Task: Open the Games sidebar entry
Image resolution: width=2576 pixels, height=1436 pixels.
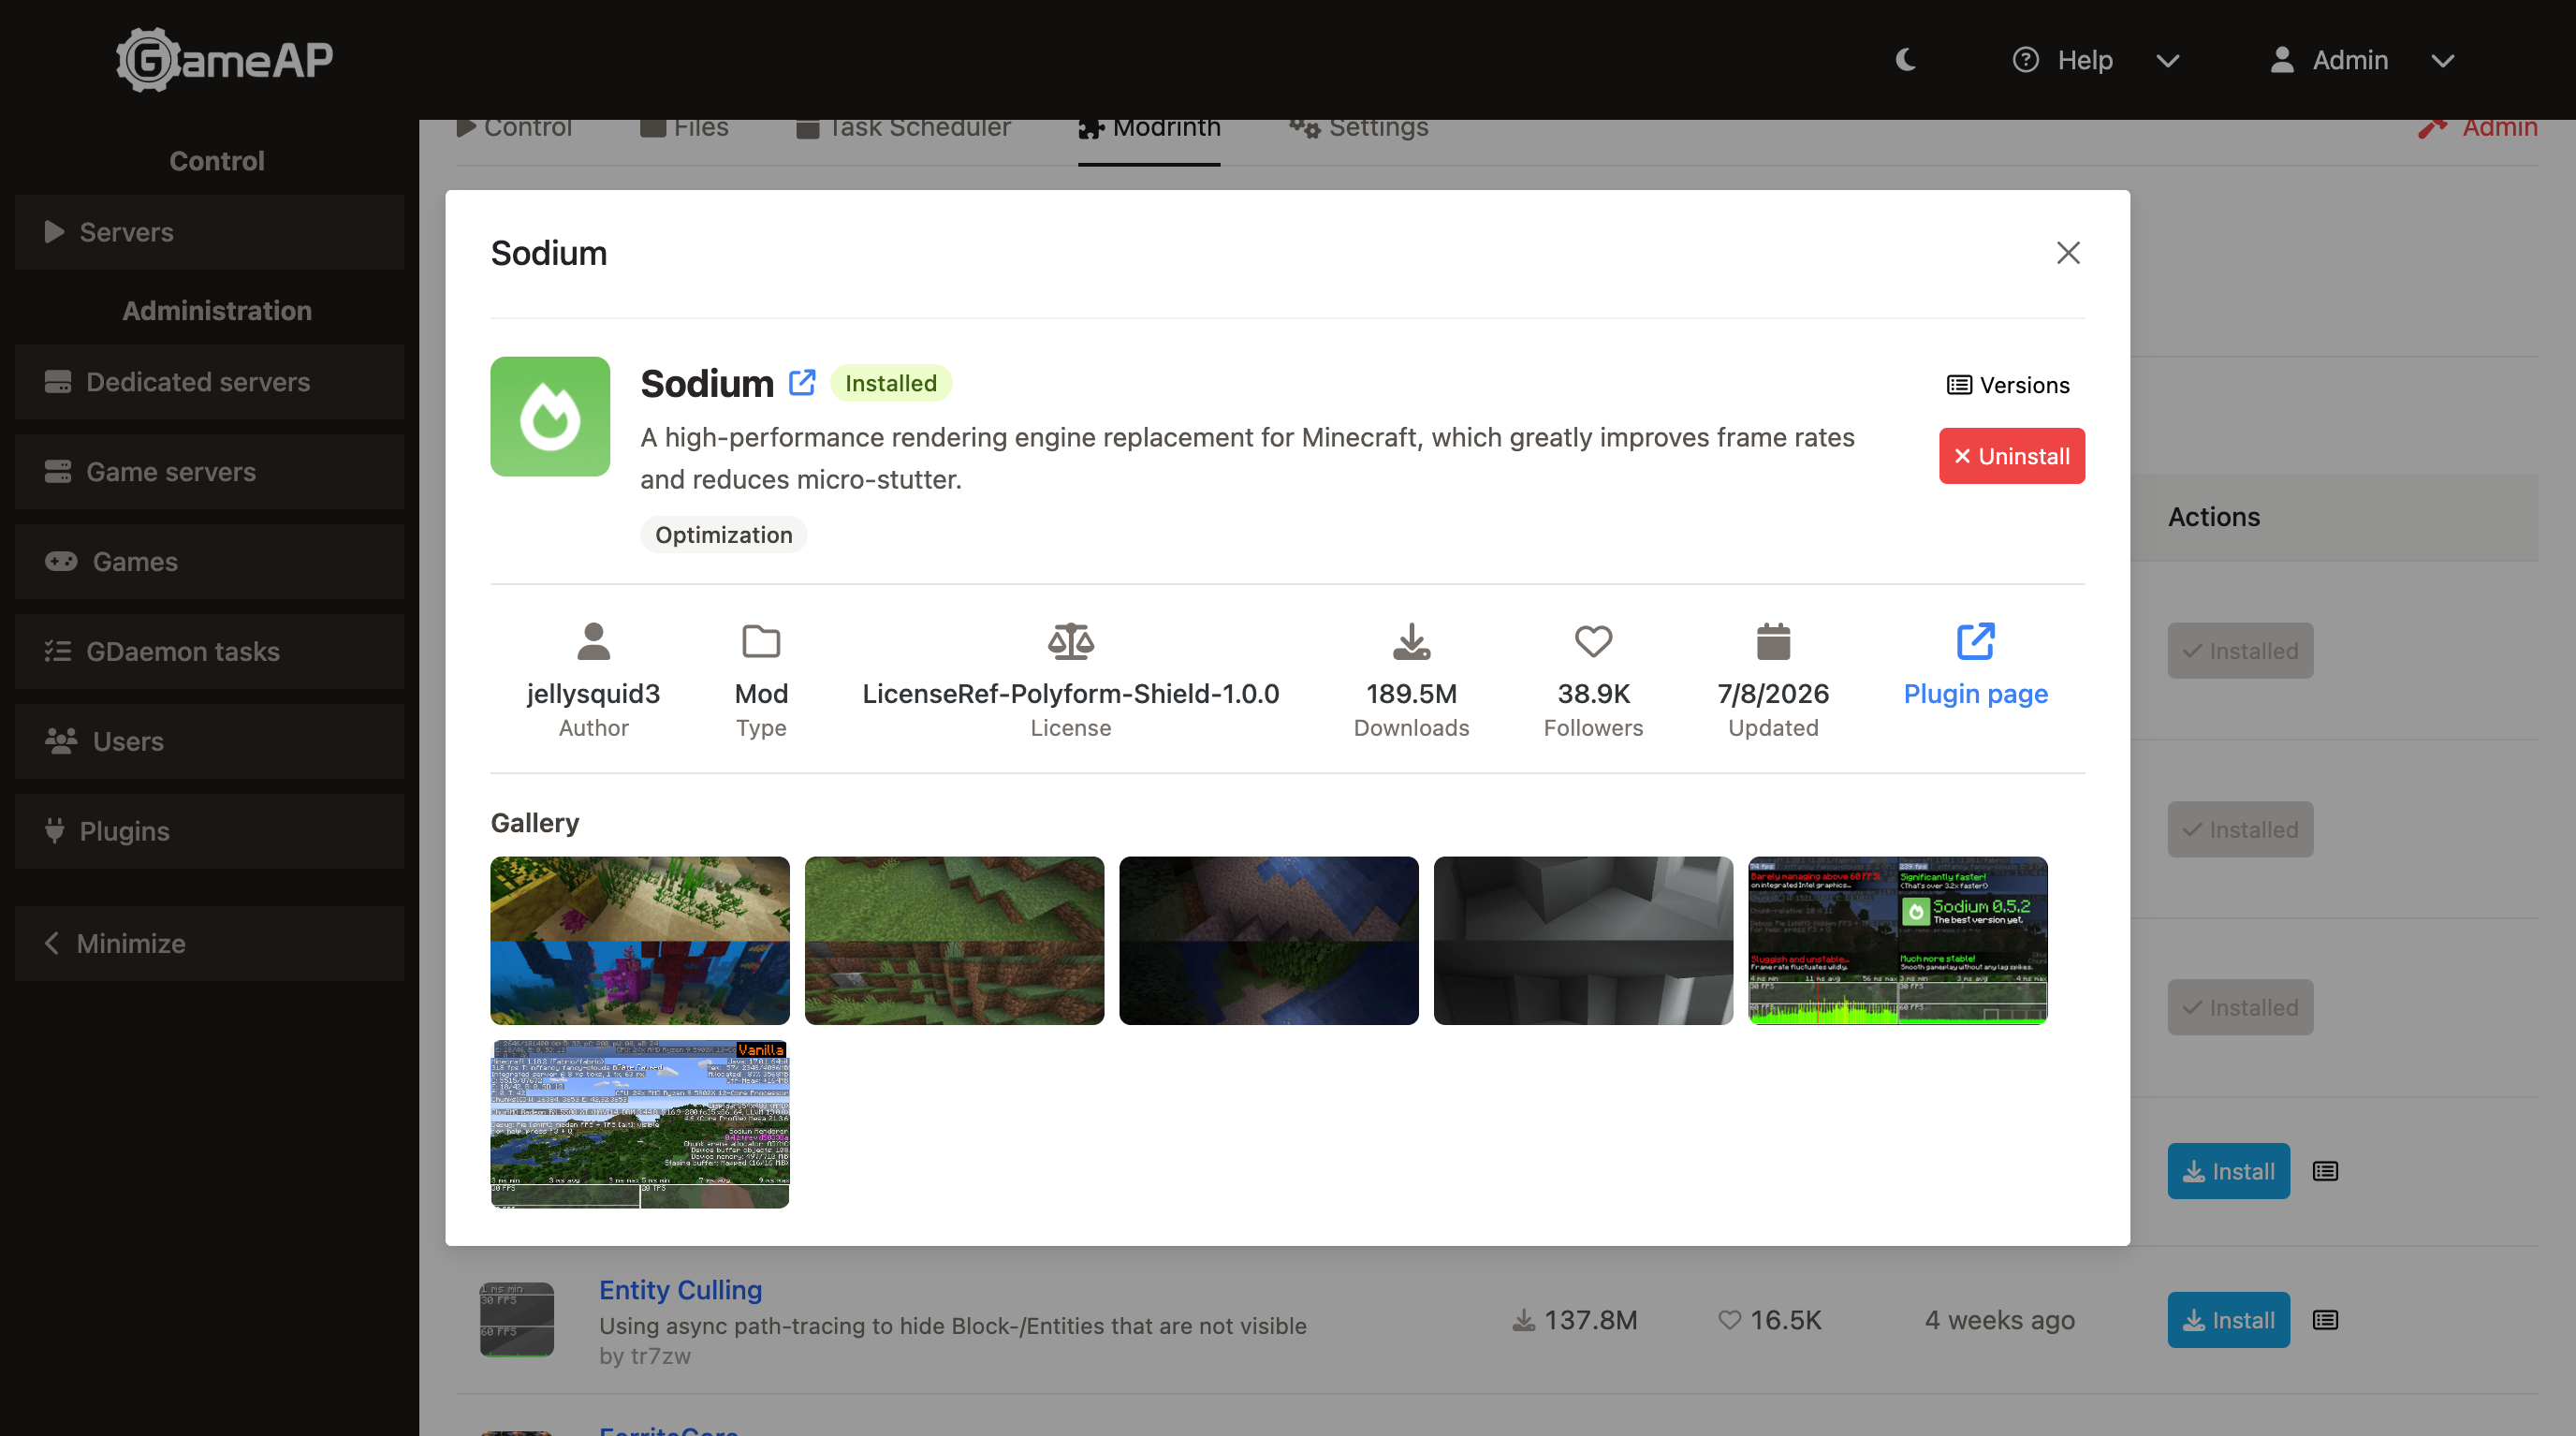Action: pyautogui.click(x=209, y=562)
